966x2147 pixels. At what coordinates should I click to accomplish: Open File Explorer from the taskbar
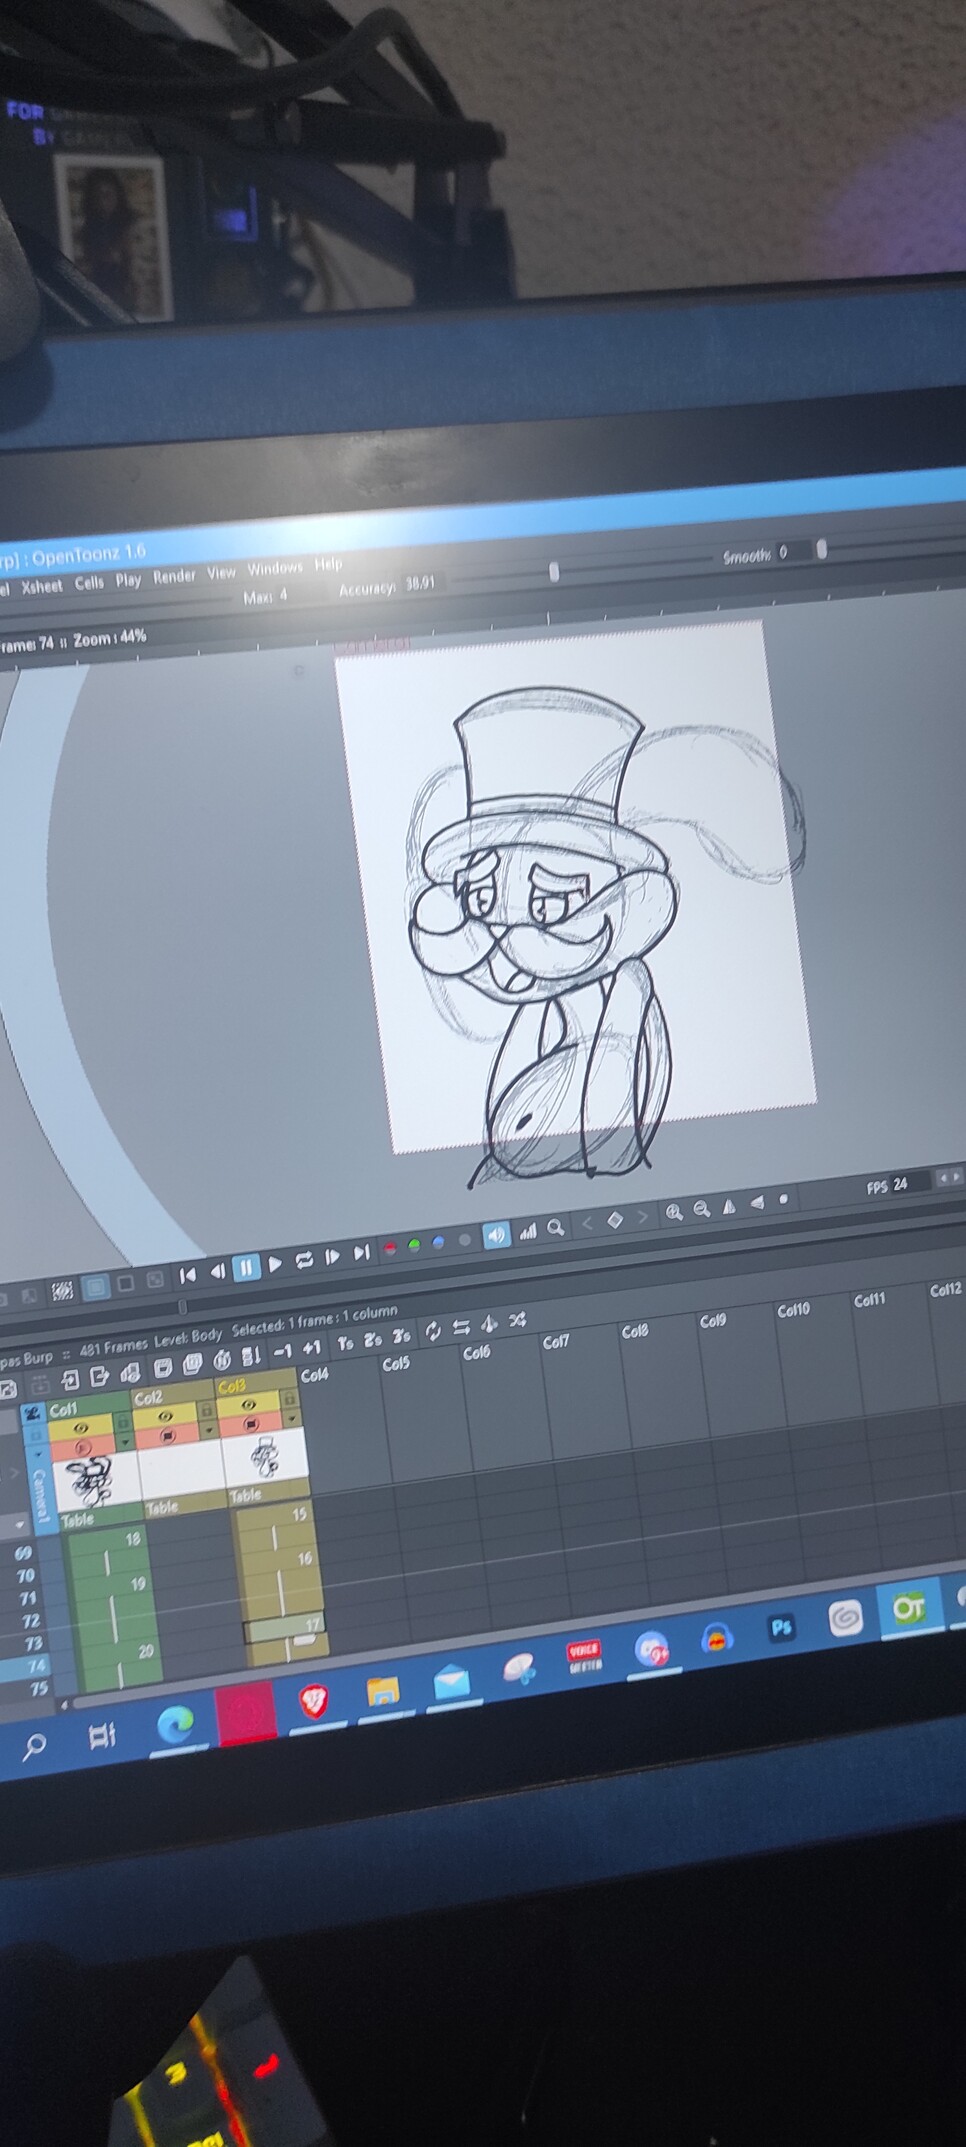[383, 1690]
